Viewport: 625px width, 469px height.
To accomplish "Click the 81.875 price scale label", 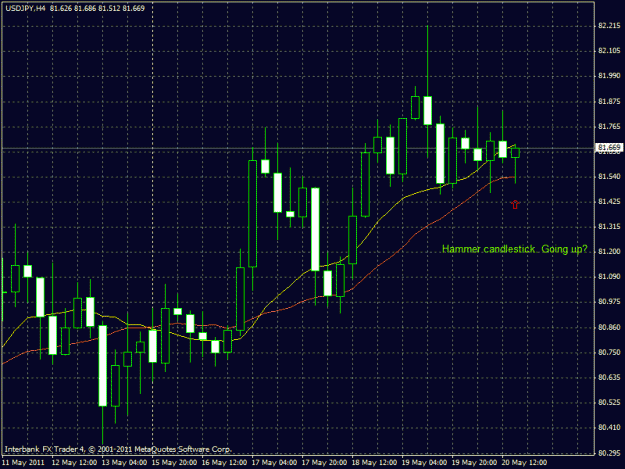I will point(609,102).
